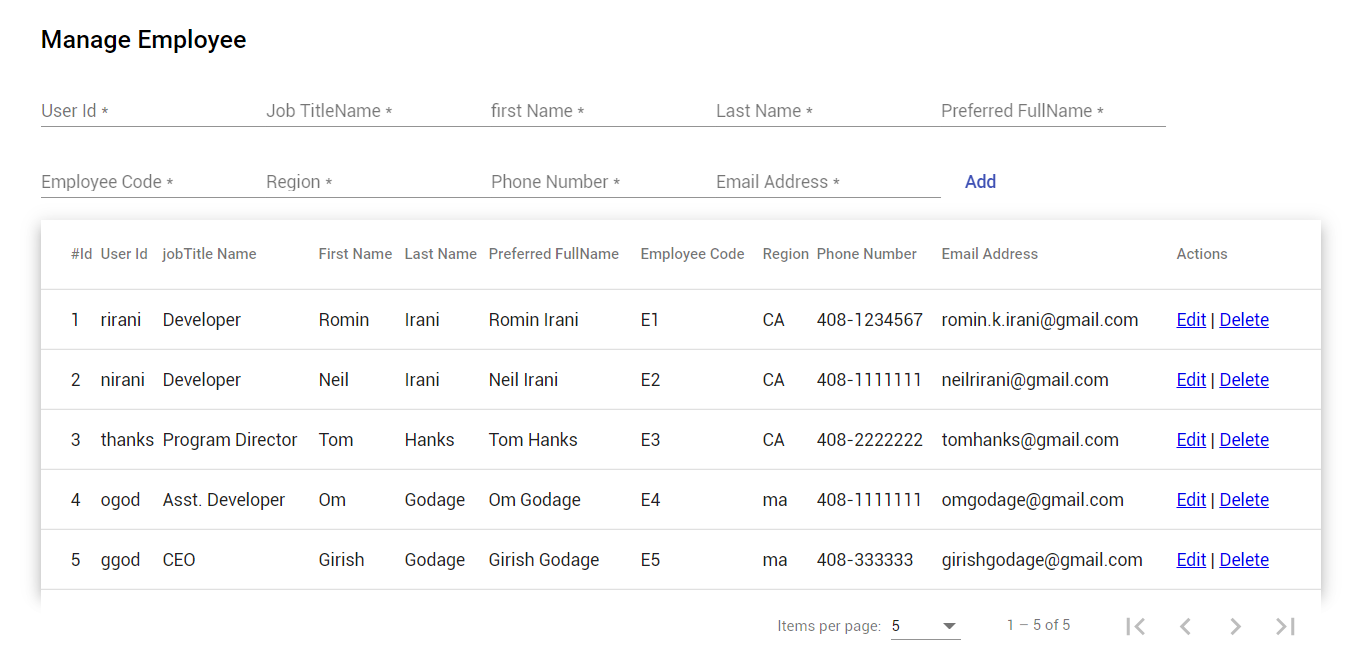
Task: Go to the first page using pagination arrow
Action: [x=1135, y=626]
